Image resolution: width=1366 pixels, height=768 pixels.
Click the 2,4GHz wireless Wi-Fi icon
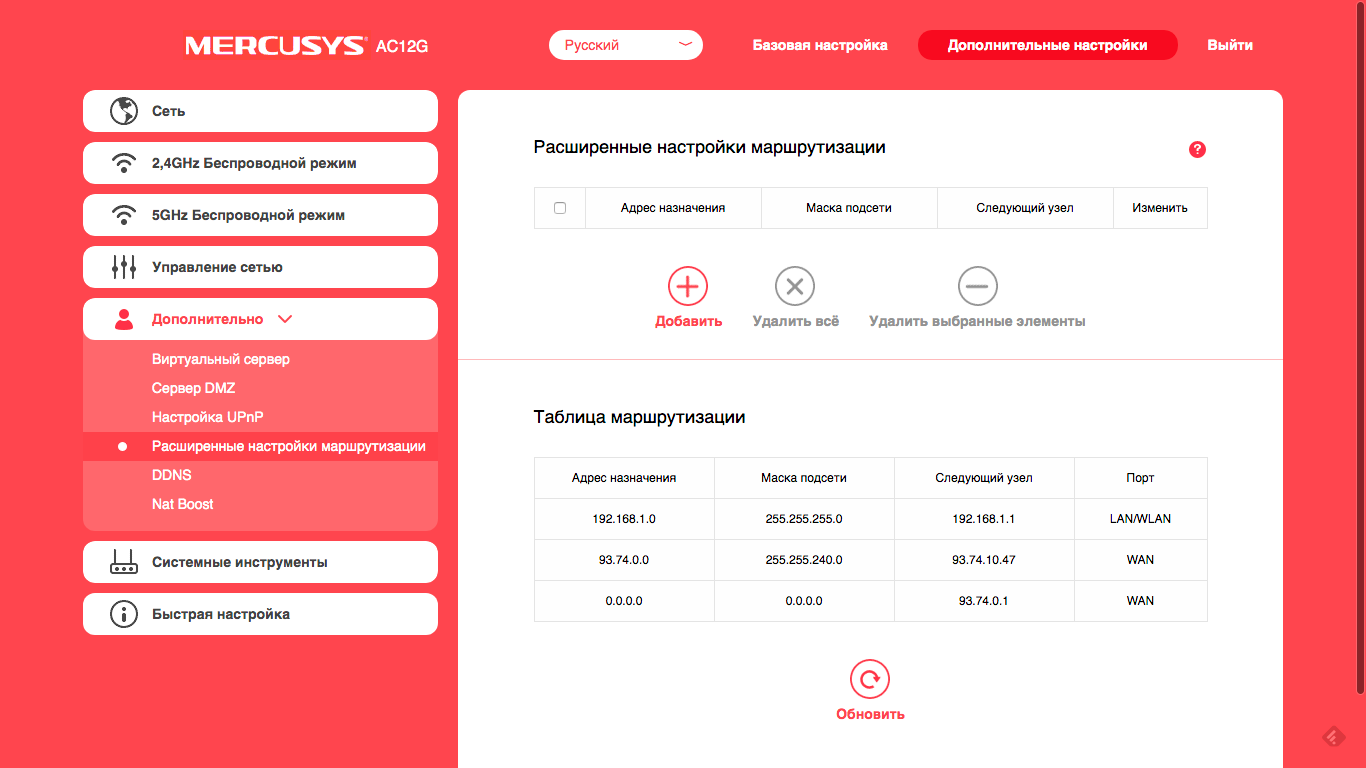[x=124, y=163]
